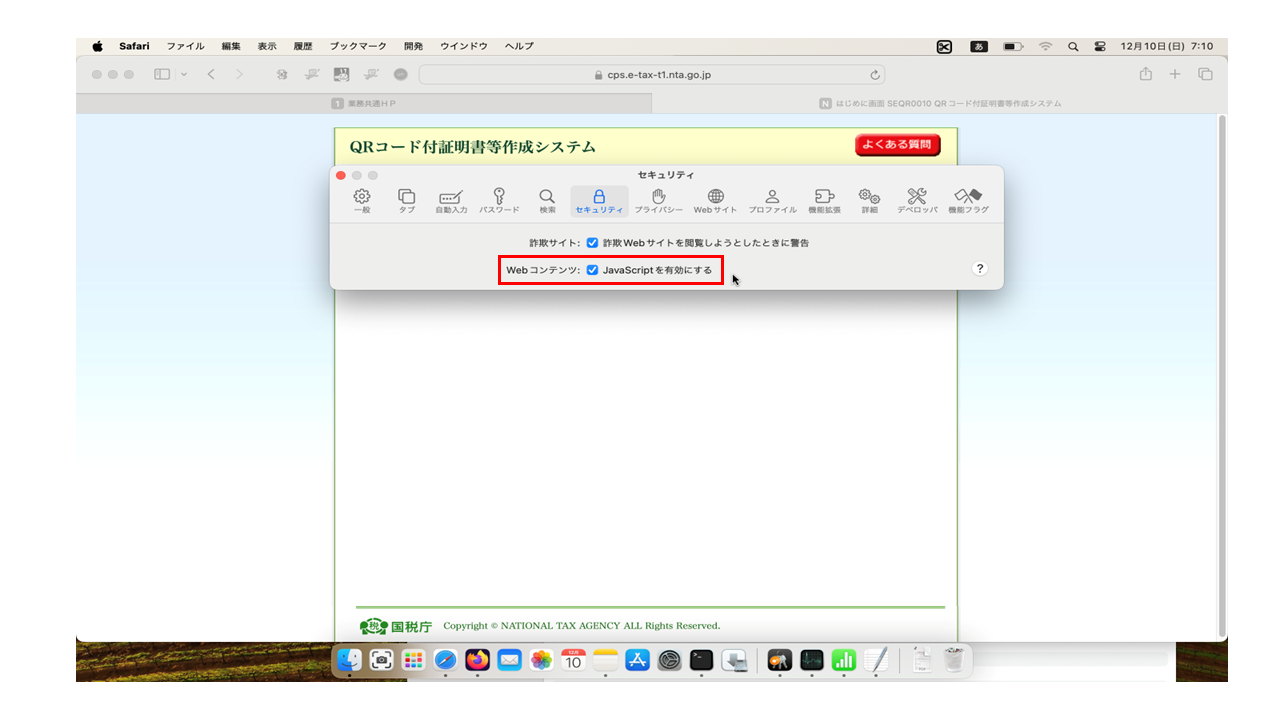Launch Firefox from the Dock
This screenshot has height=720, width=1280.
click(x=478, y=660)
